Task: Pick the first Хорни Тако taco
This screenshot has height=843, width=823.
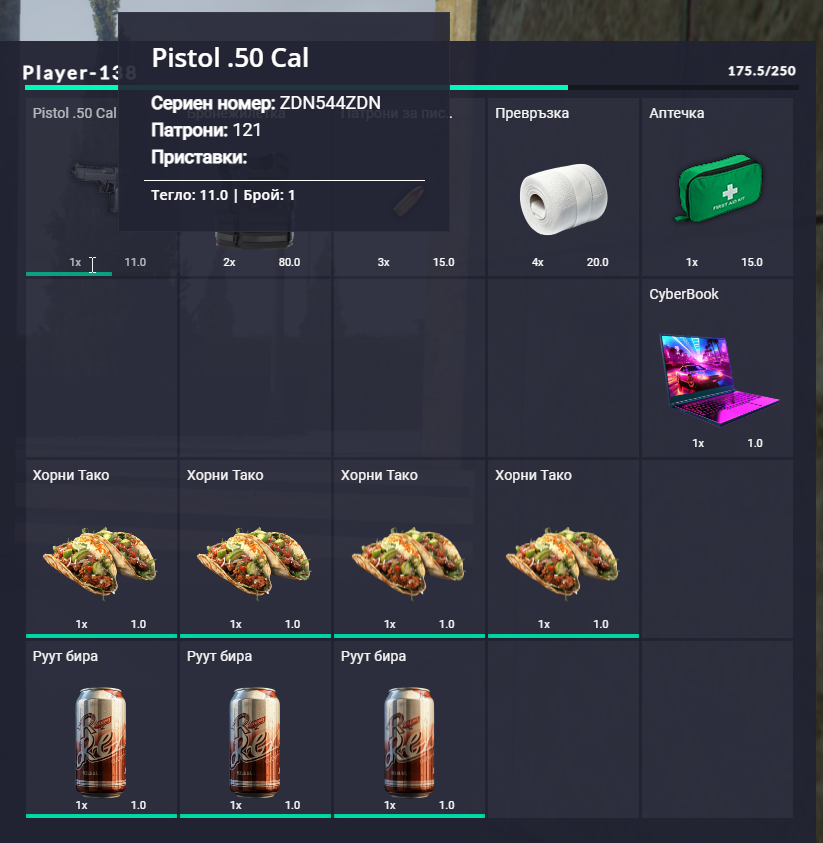Action: [x=100, y=562]
